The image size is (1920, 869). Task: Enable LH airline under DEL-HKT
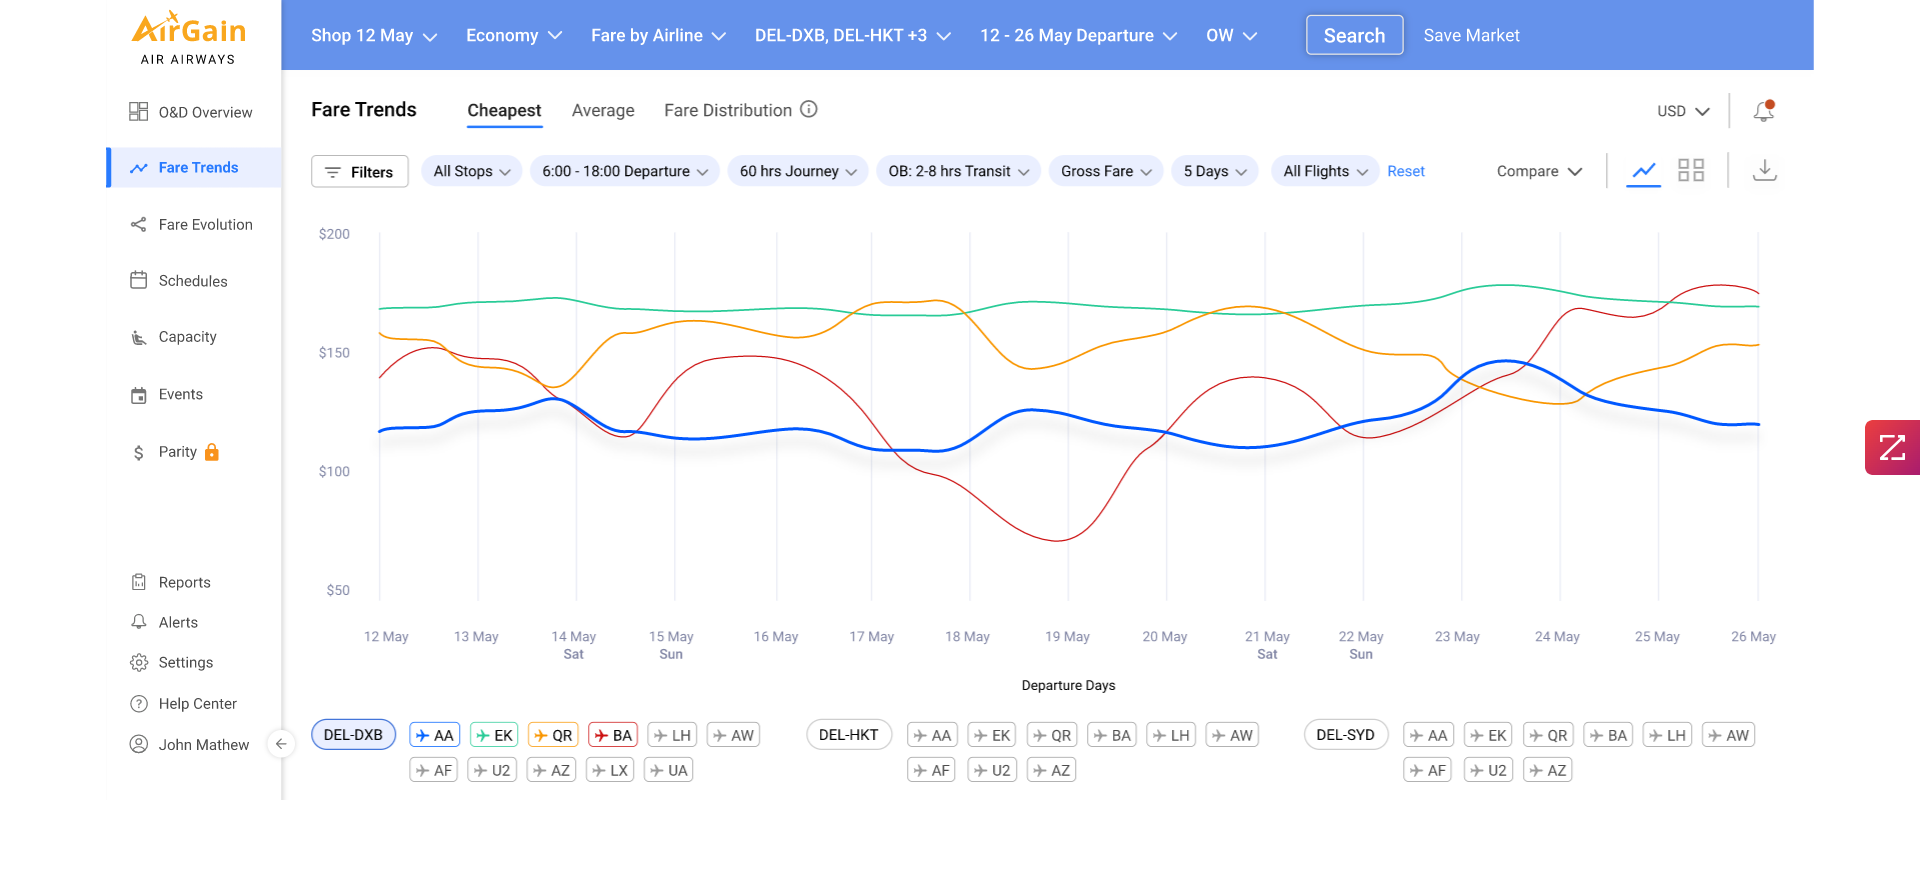pos(1170,735)
